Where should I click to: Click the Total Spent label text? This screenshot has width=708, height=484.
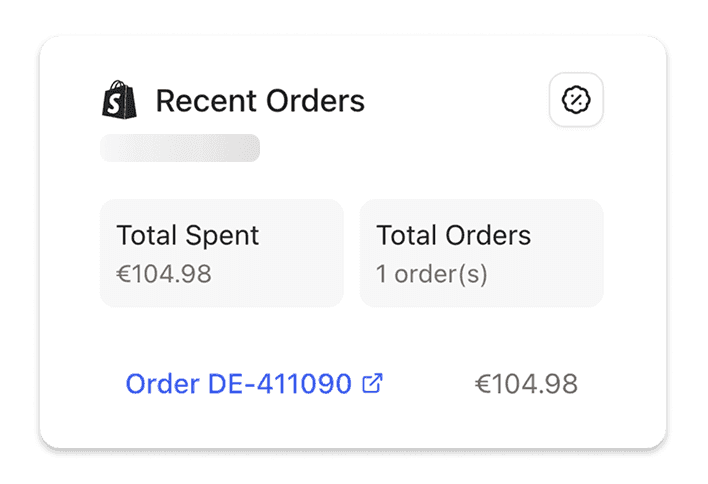click(188, 236)
